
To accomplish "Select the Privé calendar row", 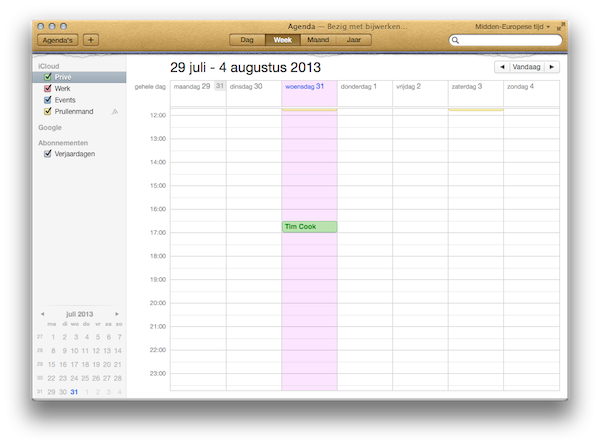I will [79, 77].
